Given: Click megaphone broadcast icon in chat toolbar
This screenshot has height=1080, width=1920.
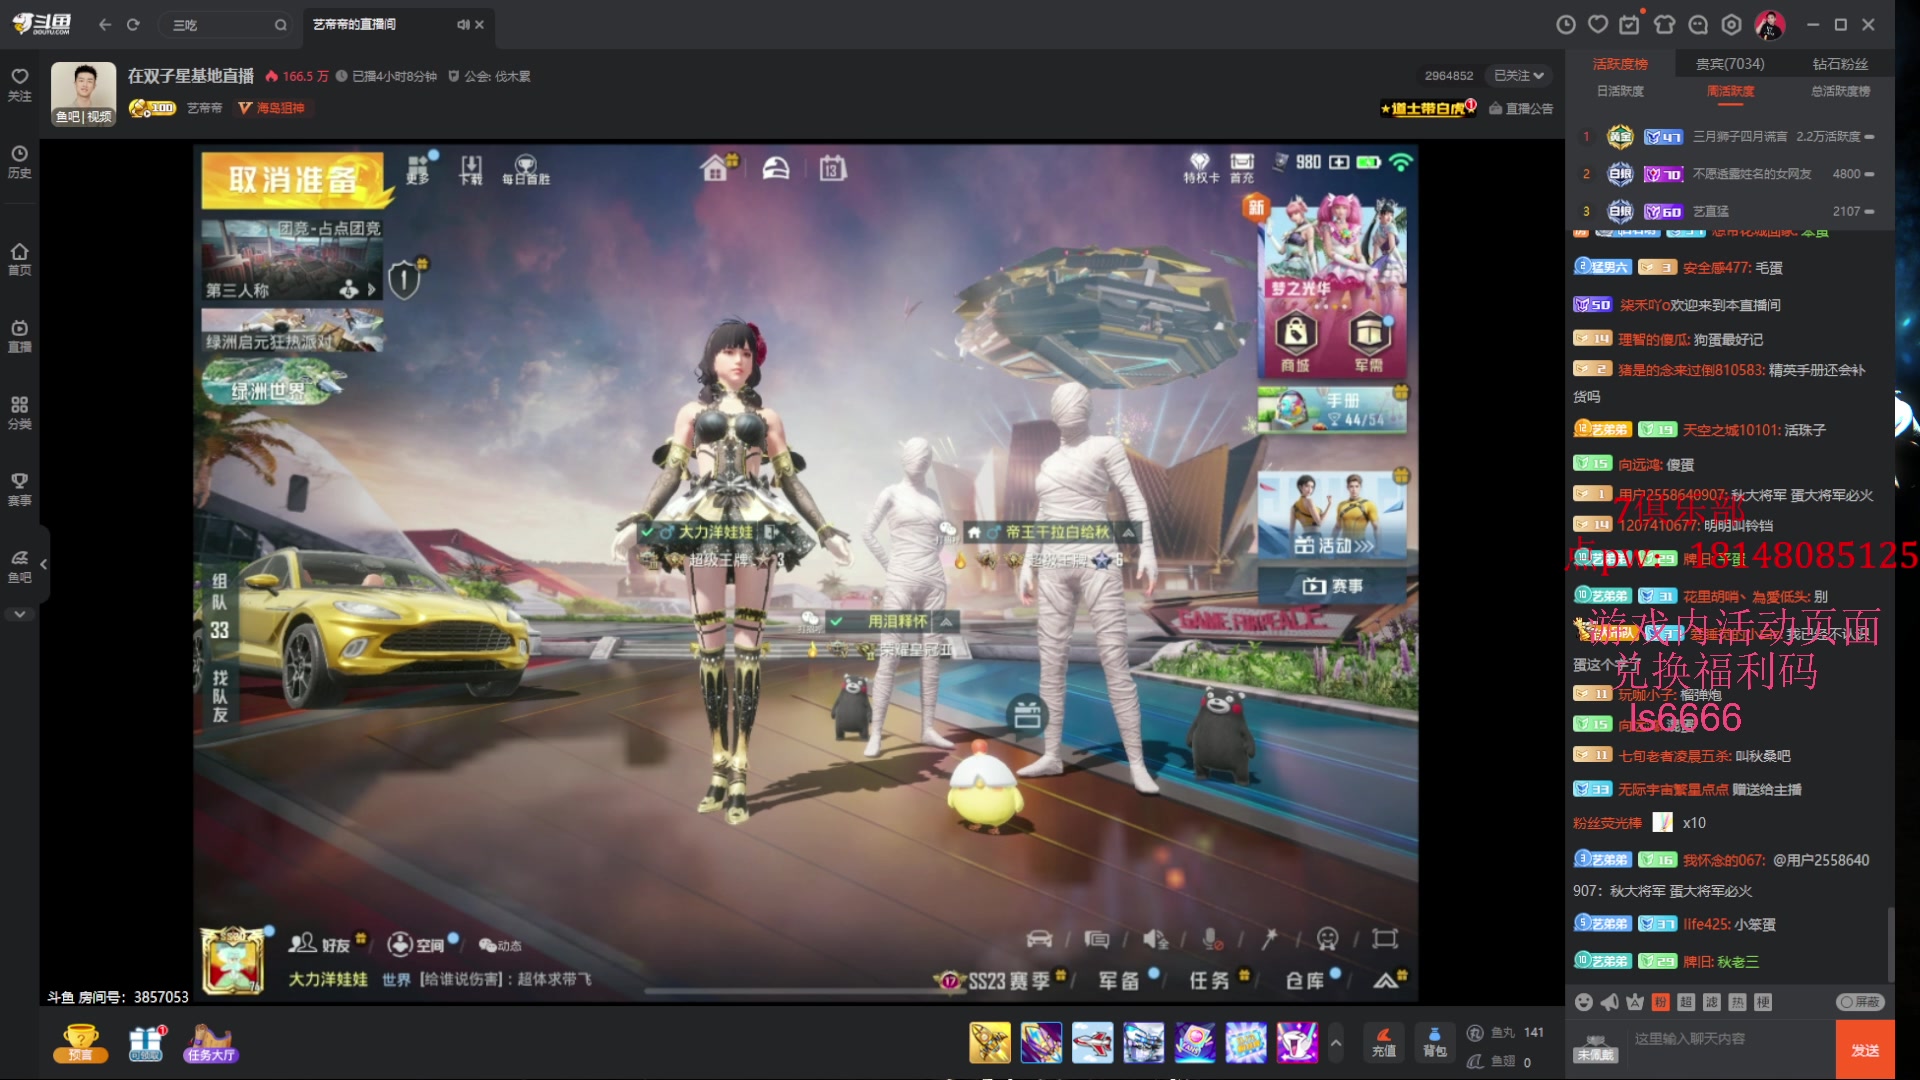Looking at the screenshot, I should (1609, 1002).
